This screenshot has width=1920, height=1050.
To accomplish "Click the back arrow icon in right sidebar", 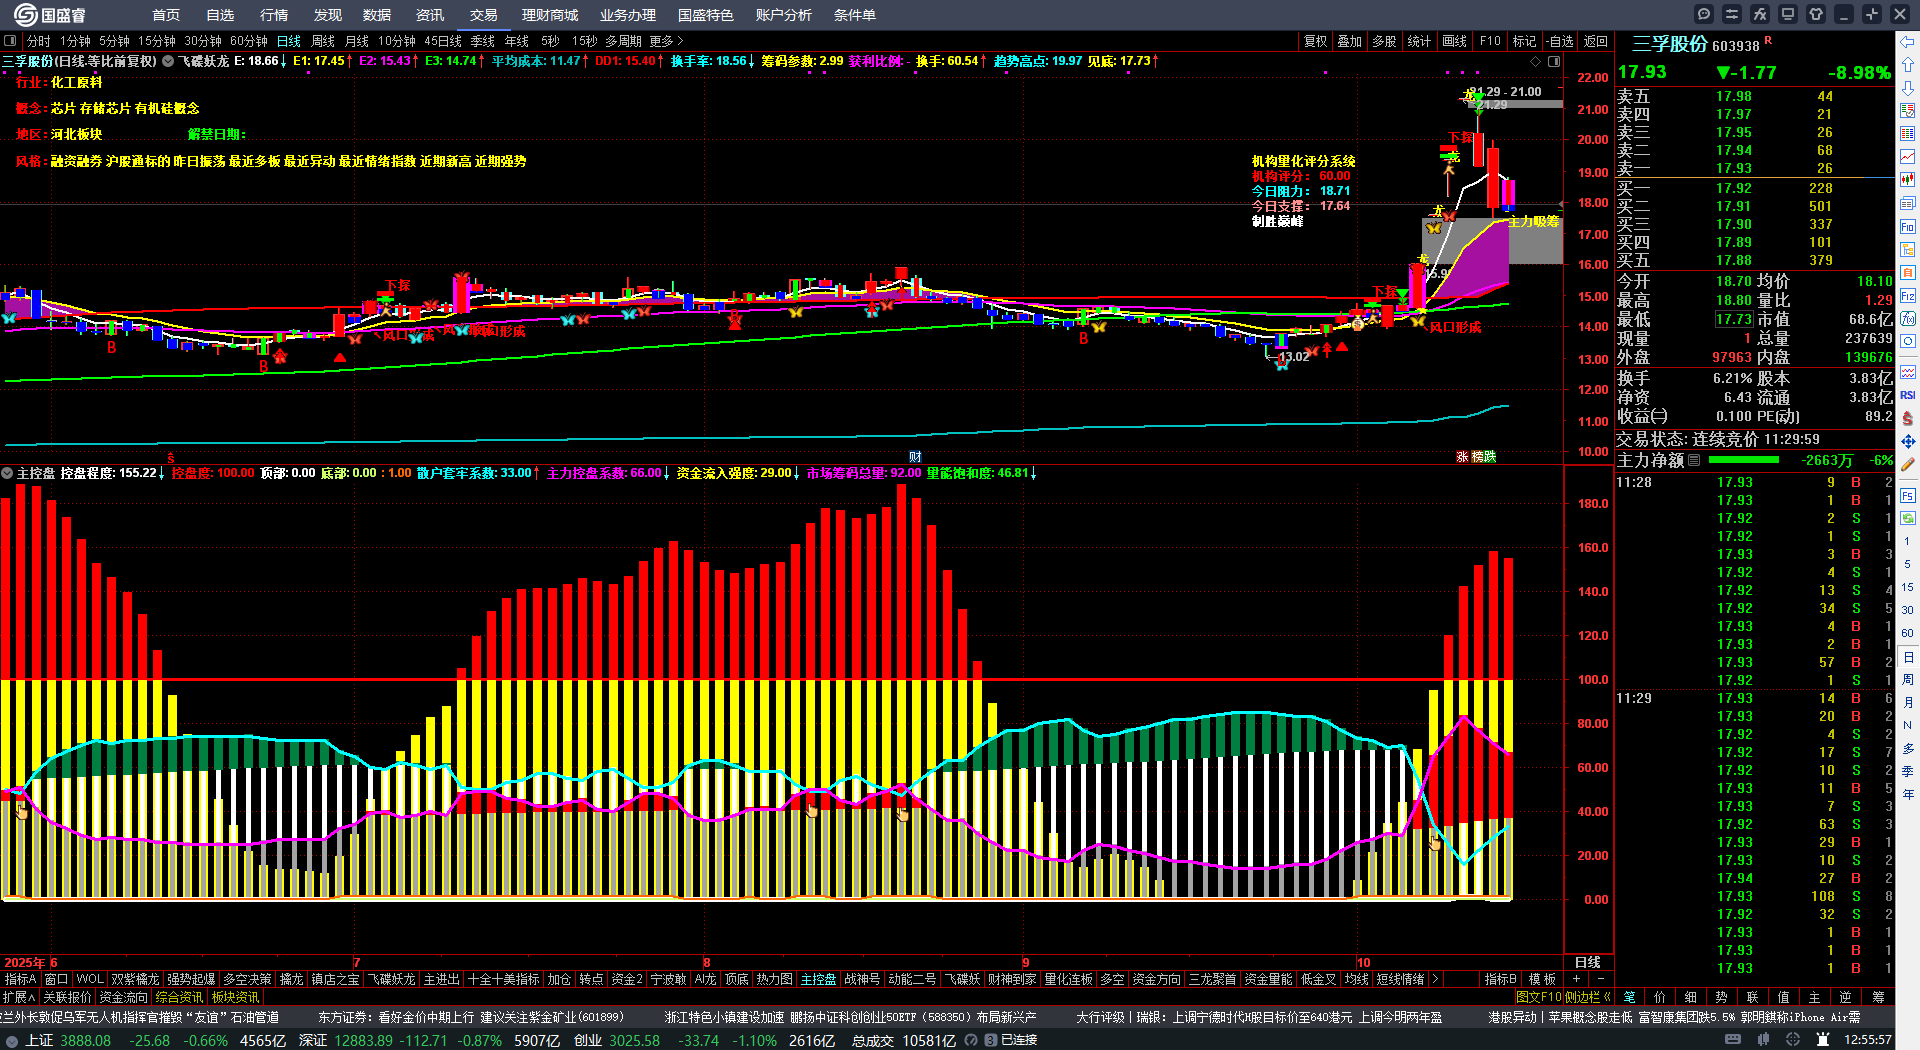I will (x=1908, y=41).
